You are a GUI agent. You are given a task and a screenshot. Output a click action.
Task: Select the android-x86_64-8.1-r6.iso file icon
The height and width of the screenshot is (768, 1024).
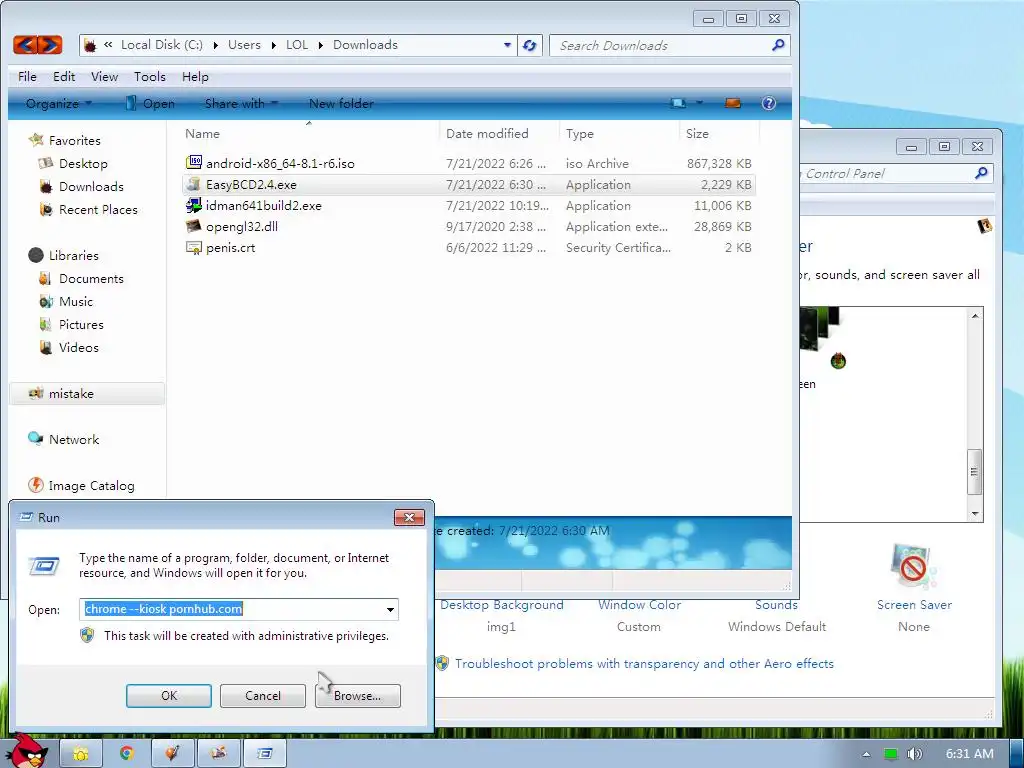194,162
